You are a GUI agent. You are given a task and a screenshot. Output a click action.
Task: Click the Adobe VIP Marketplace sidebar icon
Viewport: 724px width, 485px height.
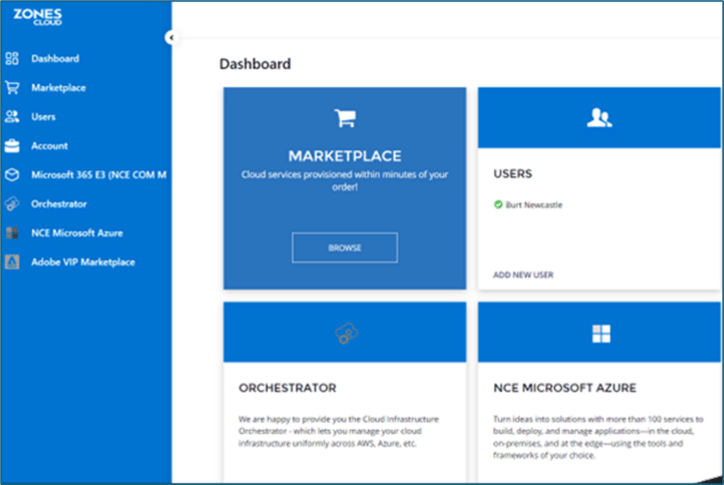12,262
